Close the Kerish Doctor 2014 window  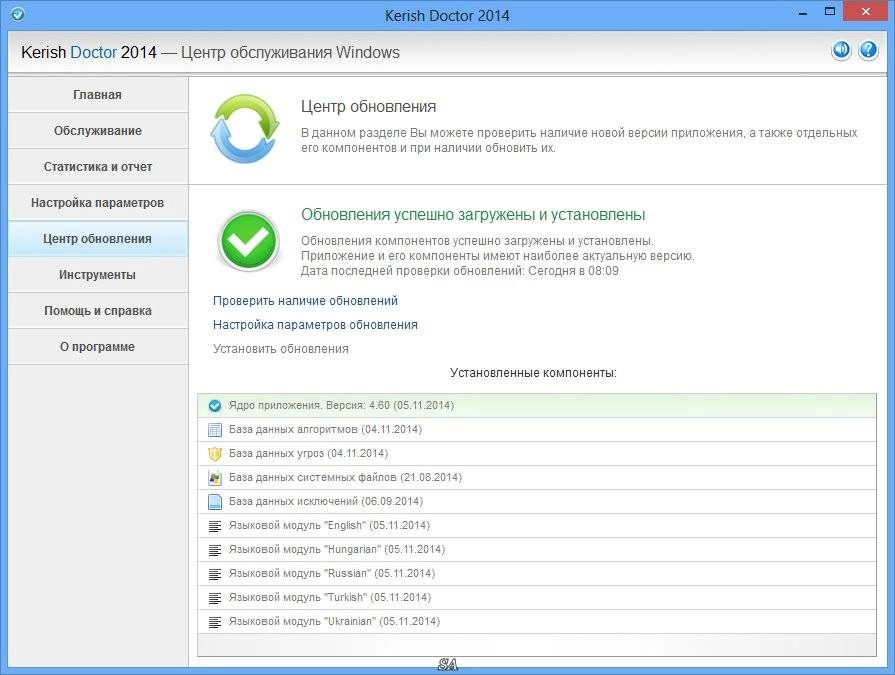[866, 11]
